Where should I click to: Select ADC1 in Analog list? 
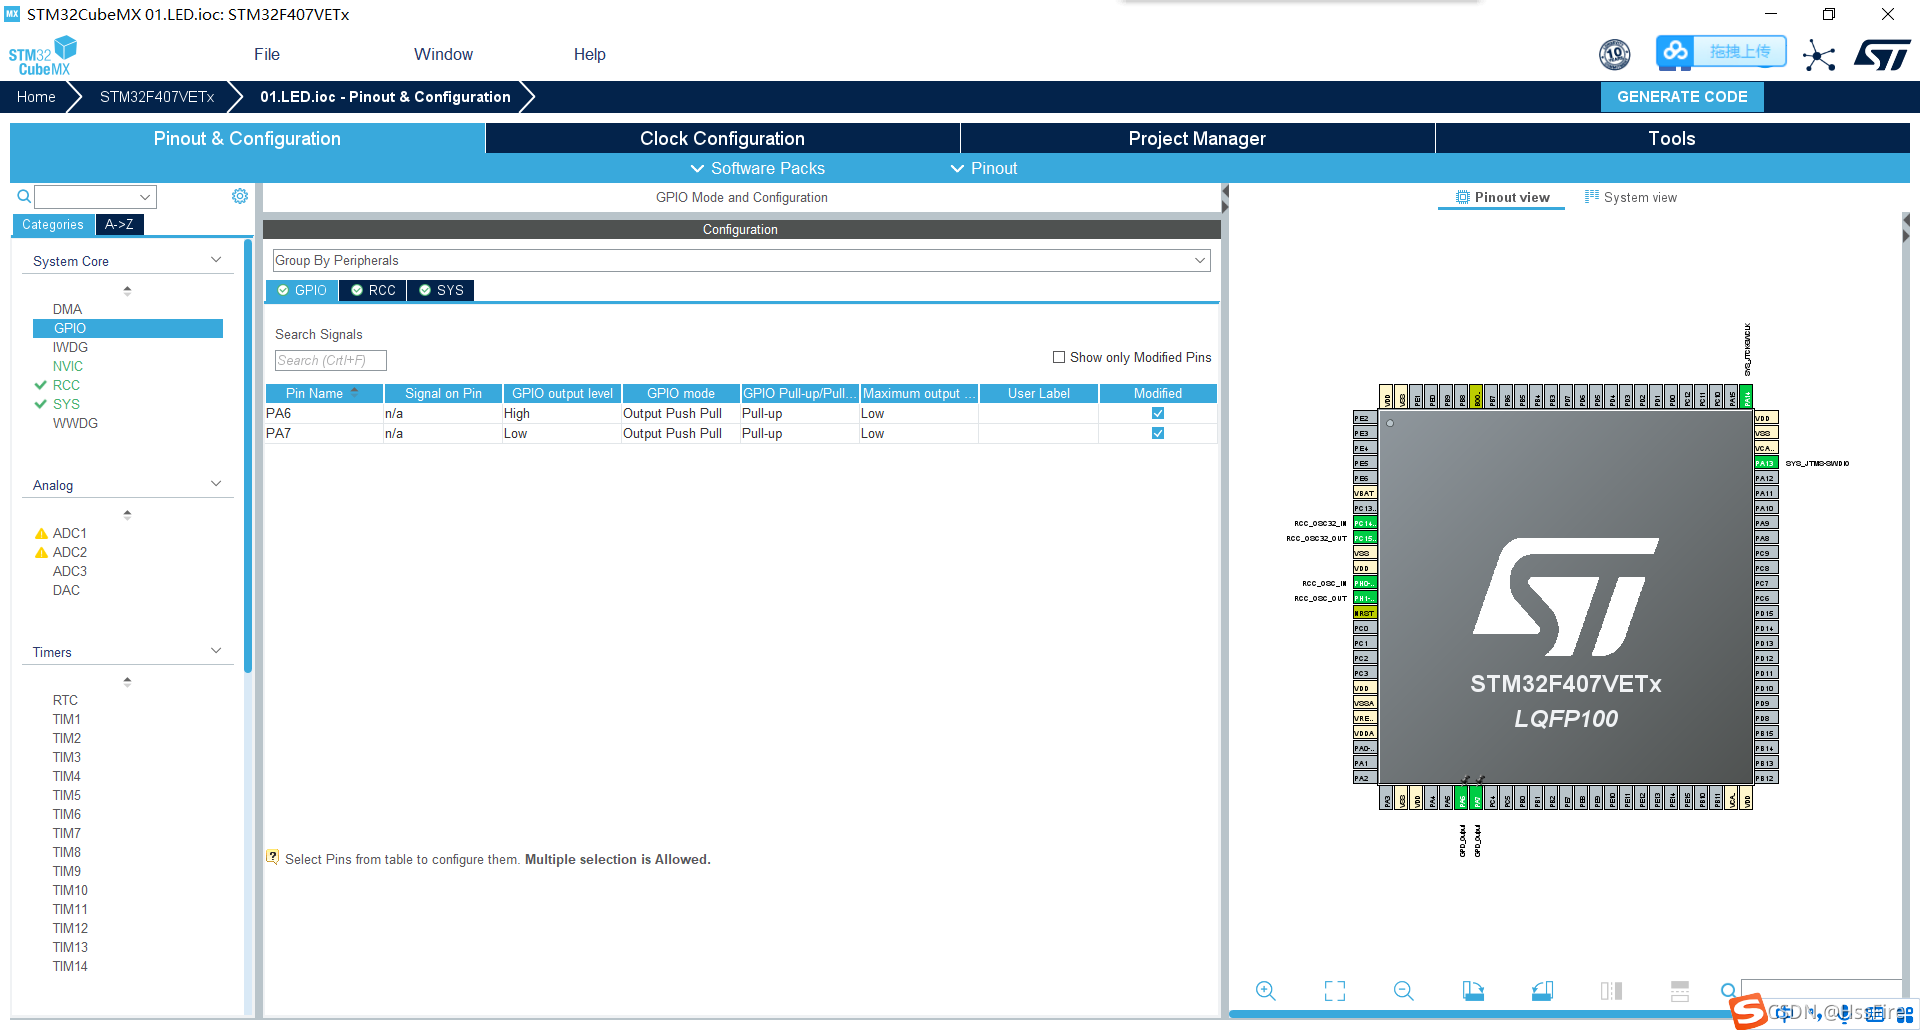click(70, 533)
